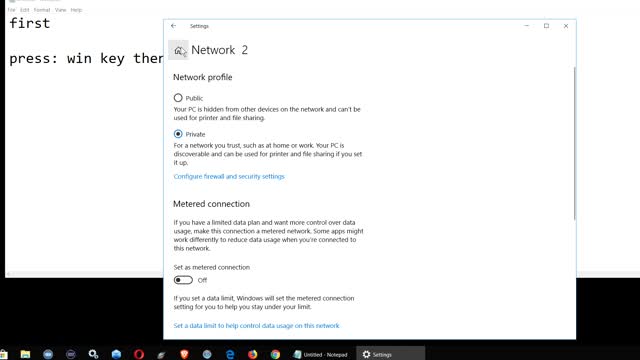Click the Notepad horizontal scrollbar
This screenshot has height=360, width=640.
(x=84, y=274)
